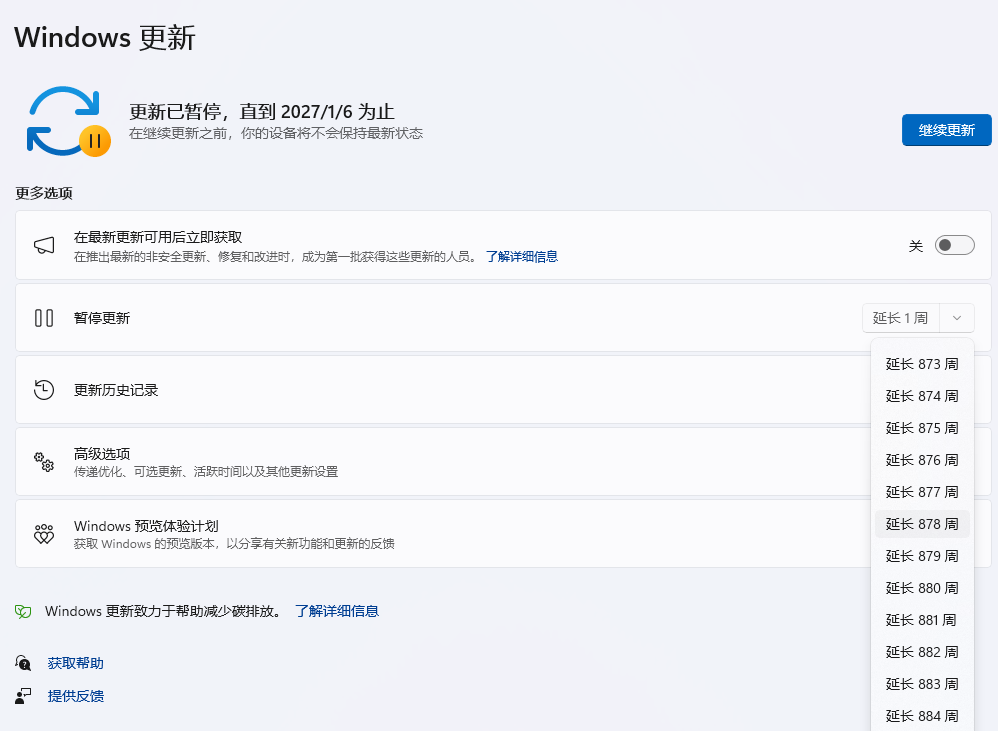Pick 延长 884 周 in dropdown

point(922,716)
